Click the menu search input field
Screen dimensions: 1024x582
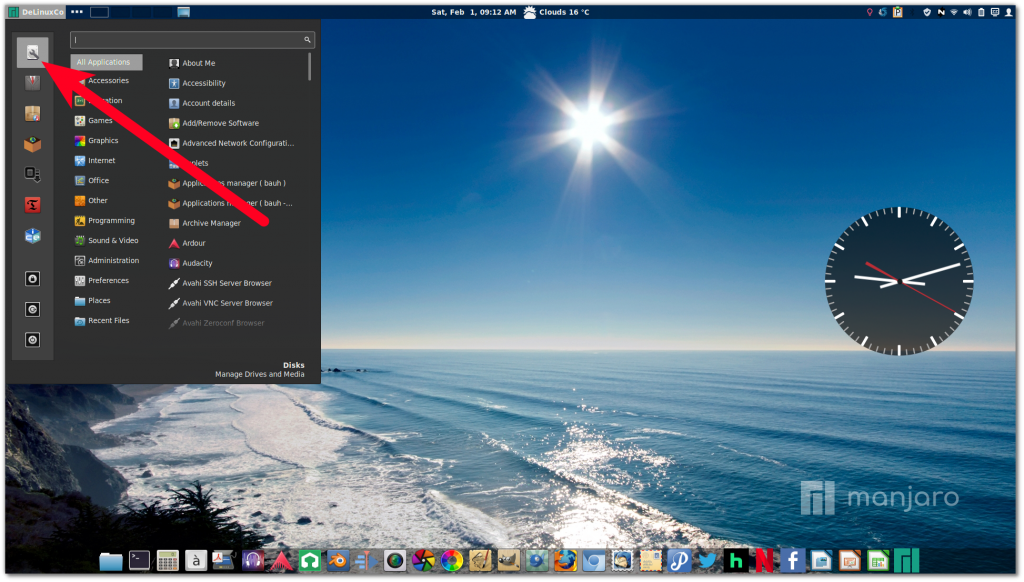[x=192, y=40]
